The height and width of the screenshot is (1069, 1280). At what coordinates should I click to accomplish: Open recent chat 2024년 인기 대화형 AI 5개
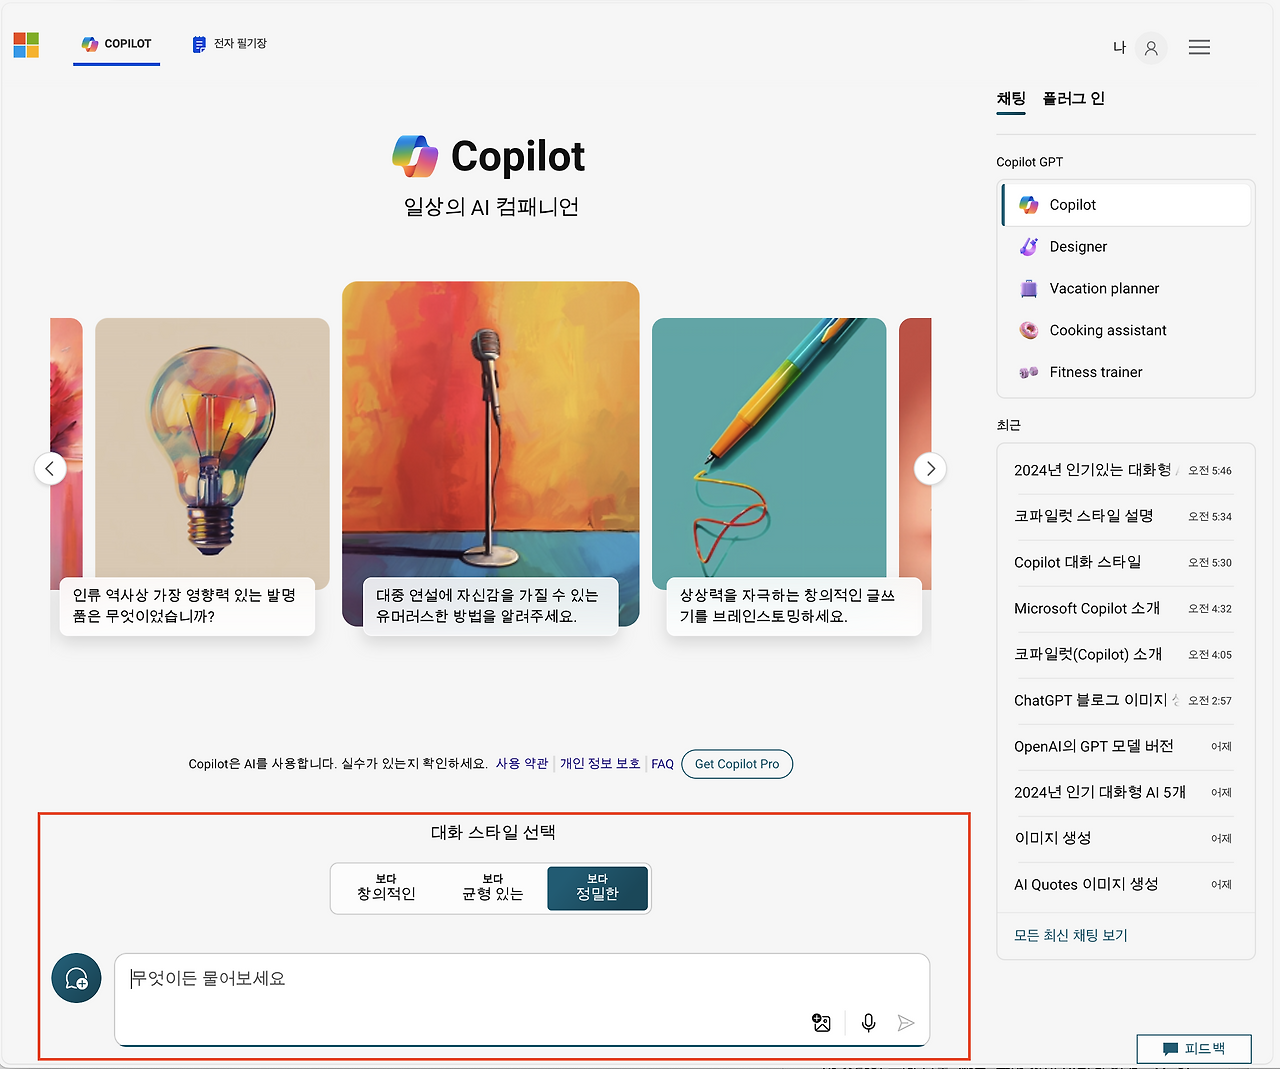click(1122, 792)
